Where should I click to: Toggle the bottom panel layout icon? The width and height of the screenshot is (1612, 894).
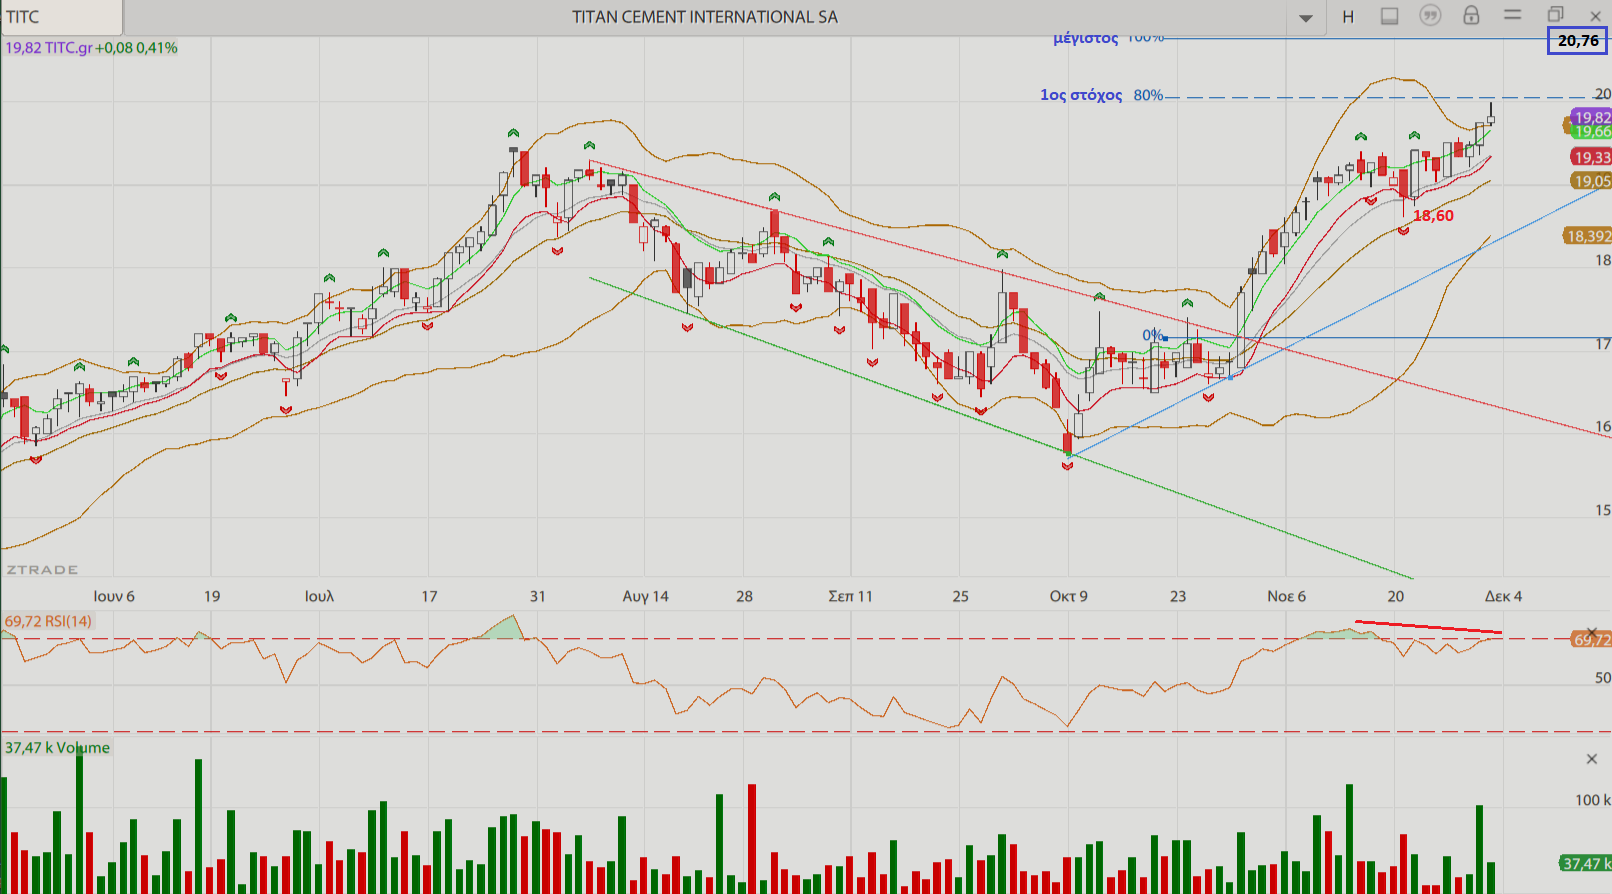pyautogui.click(x=1389, y=16)
